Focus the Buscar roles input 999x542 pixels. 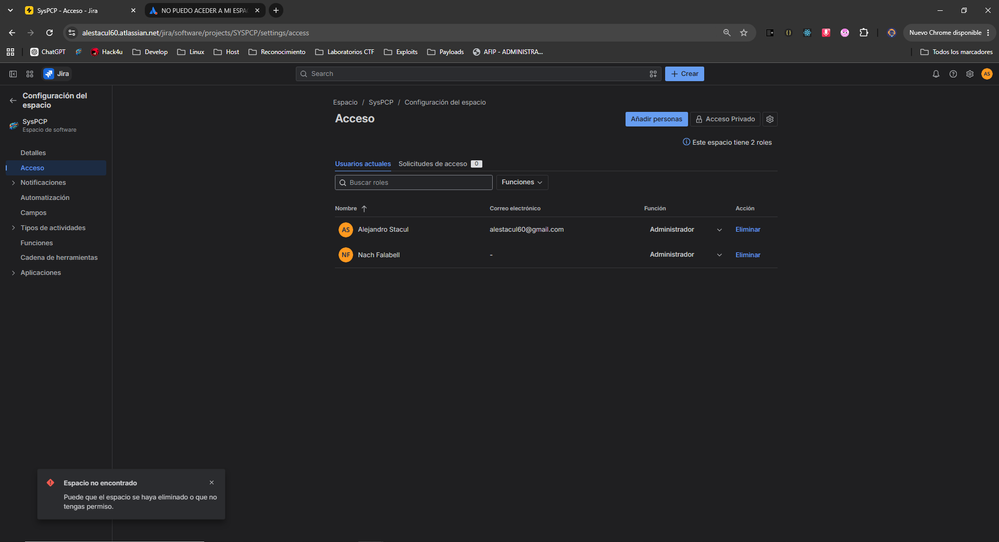(413, 182)
